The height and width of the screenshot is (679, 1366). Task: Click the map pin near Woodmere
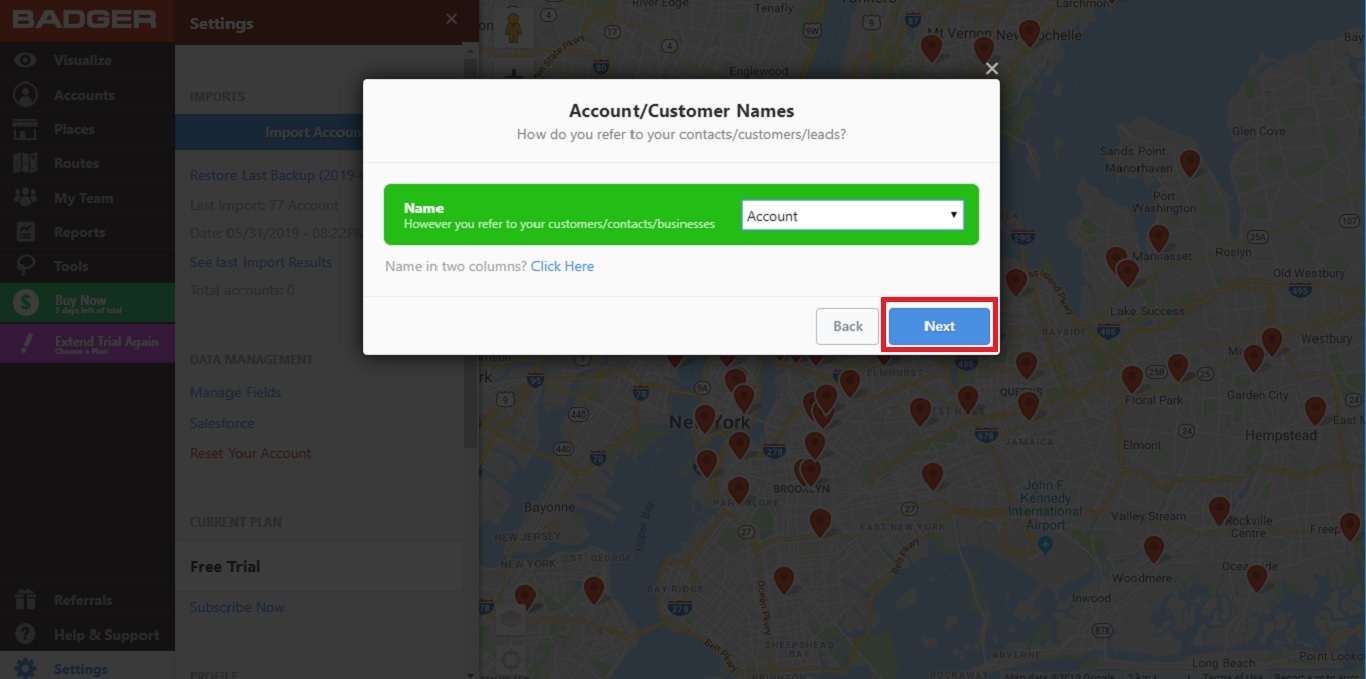click(1154, 548)
